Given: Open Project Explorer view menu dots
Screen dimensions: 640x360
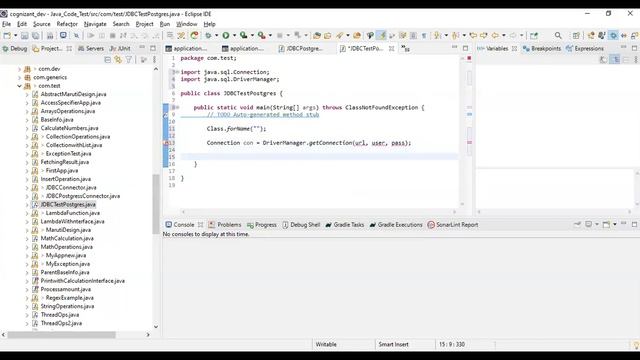Looking at the screenshot, I should click(154, 60).
